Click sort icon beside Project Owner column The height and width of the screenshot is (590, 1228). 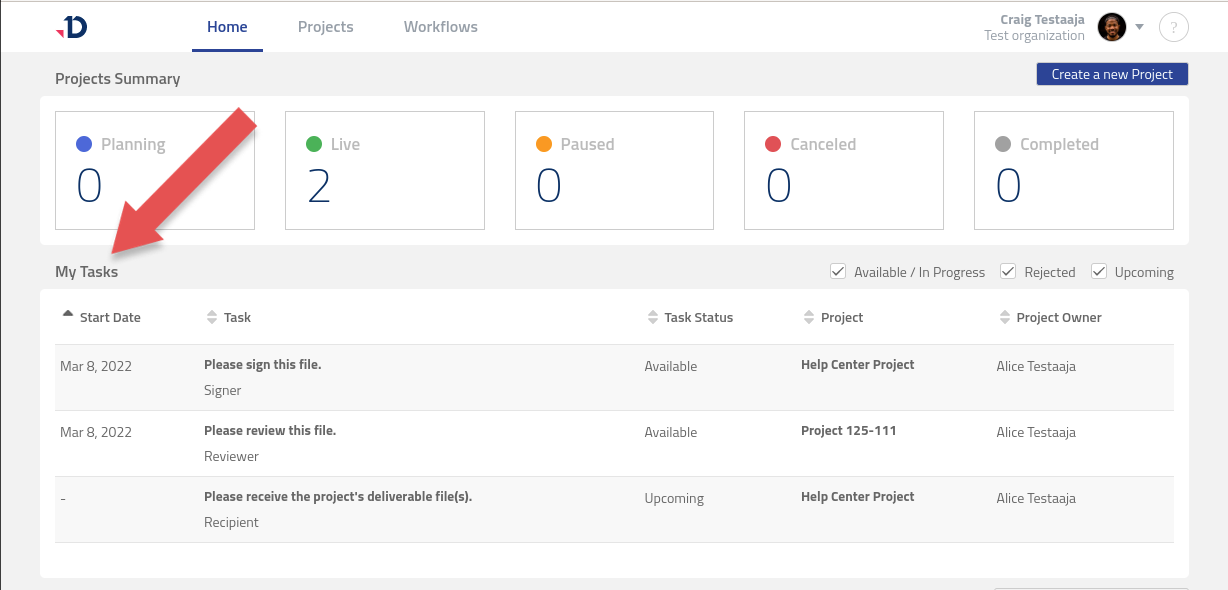coord(1004,317)
